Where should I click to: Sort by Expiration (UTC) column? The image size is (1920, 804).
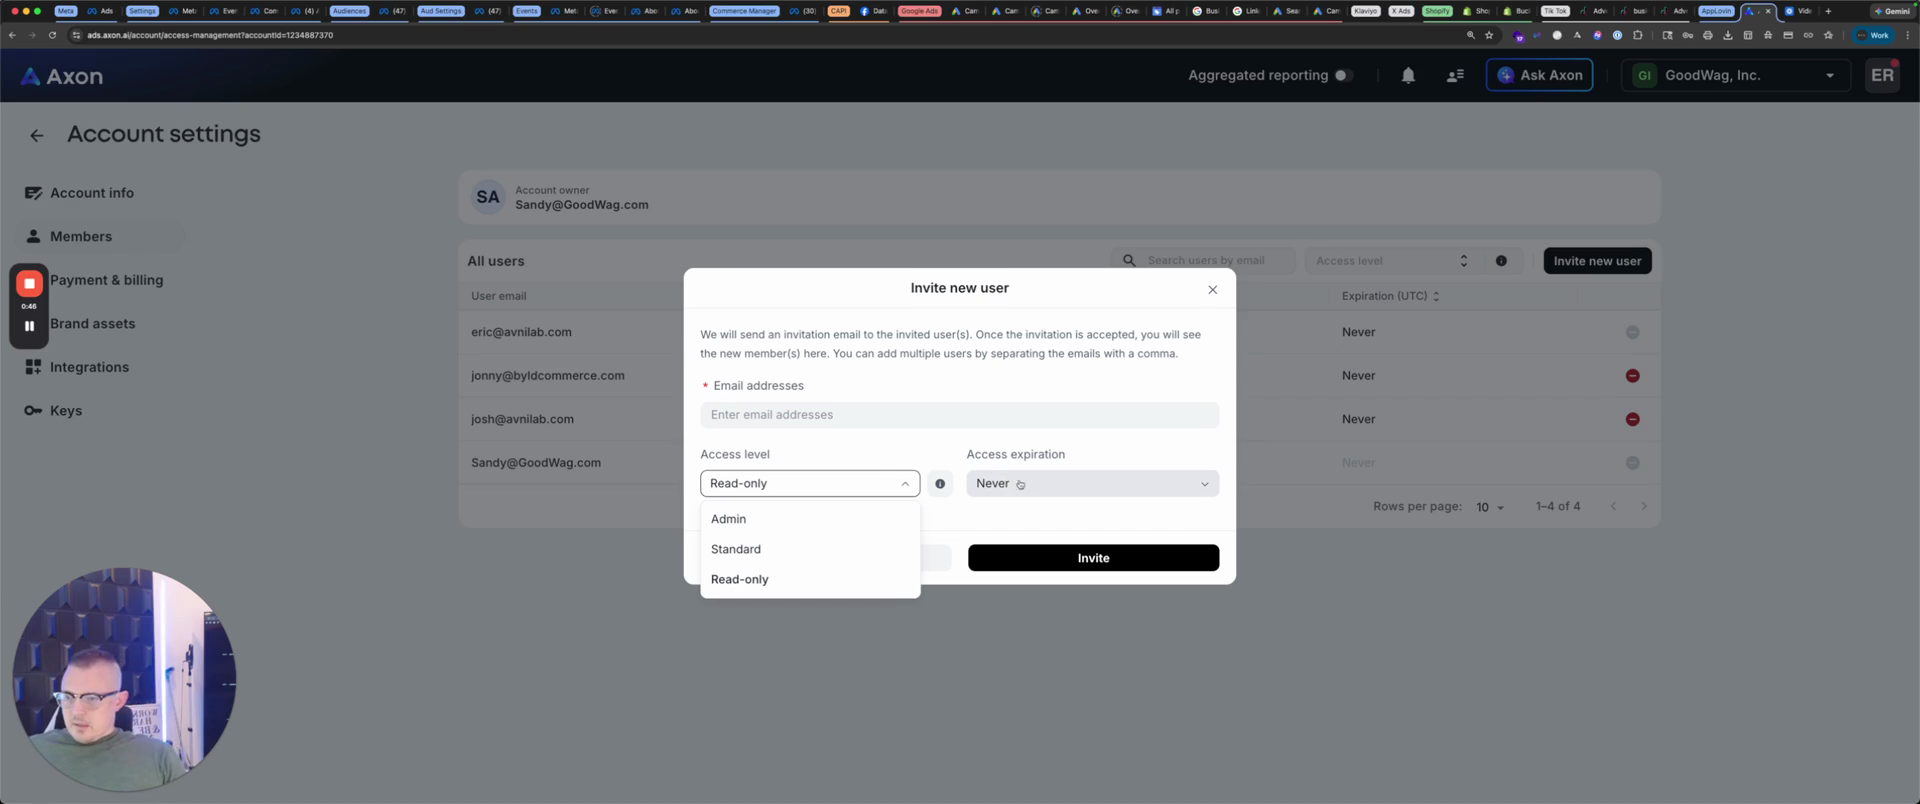click(1390, 296)
